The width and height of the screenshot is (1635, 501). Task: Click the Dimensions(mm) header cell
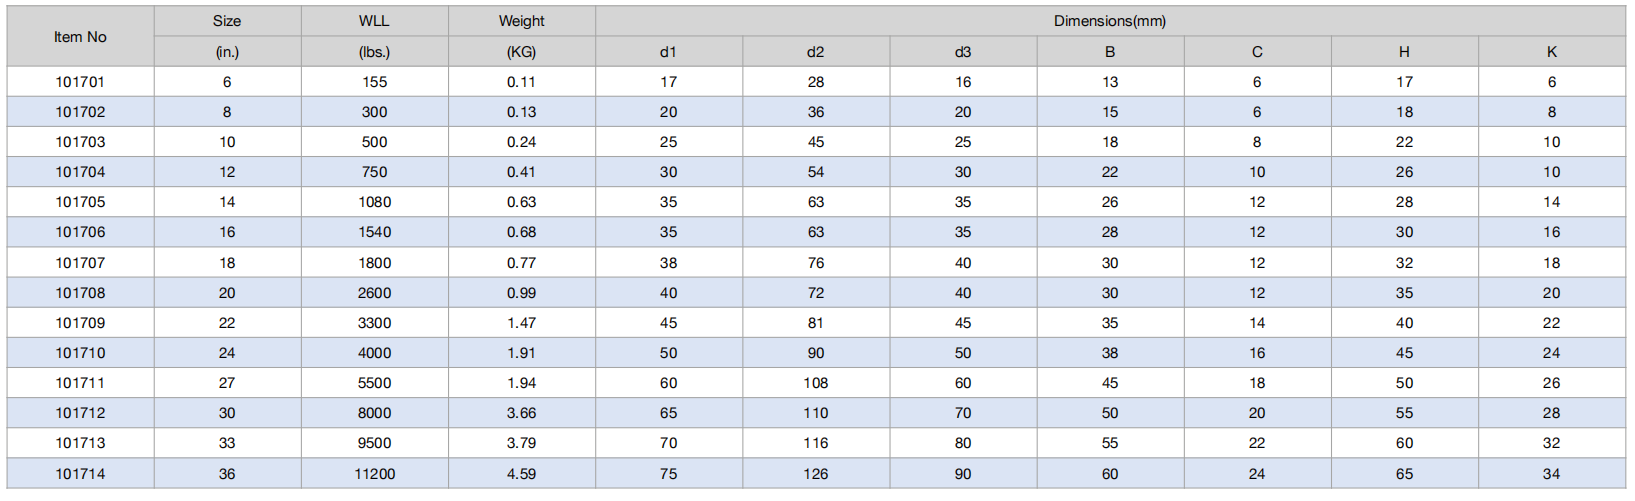point(1110,21)
